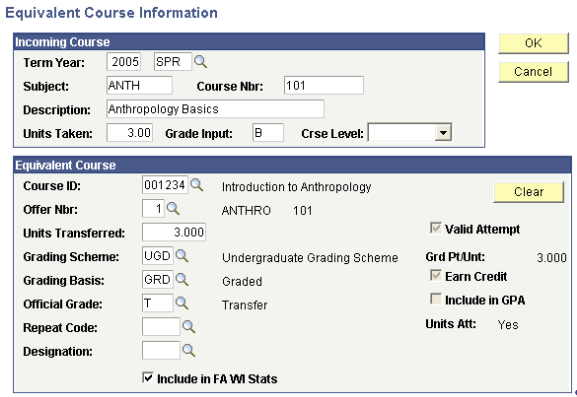Open the Grading Scheme lookup magnifier
Viewport: 577px width, 397px height.
click(182, 255)
